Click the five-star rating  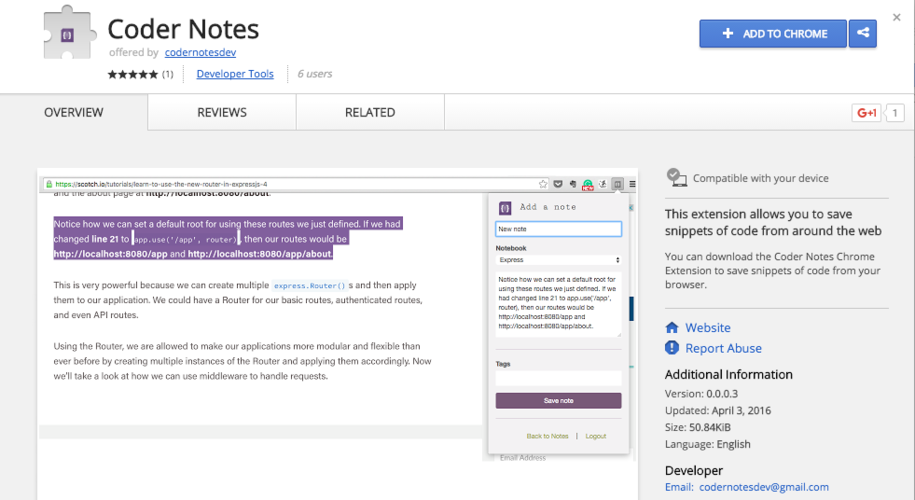pyautogui.click(x=132, y=74)
